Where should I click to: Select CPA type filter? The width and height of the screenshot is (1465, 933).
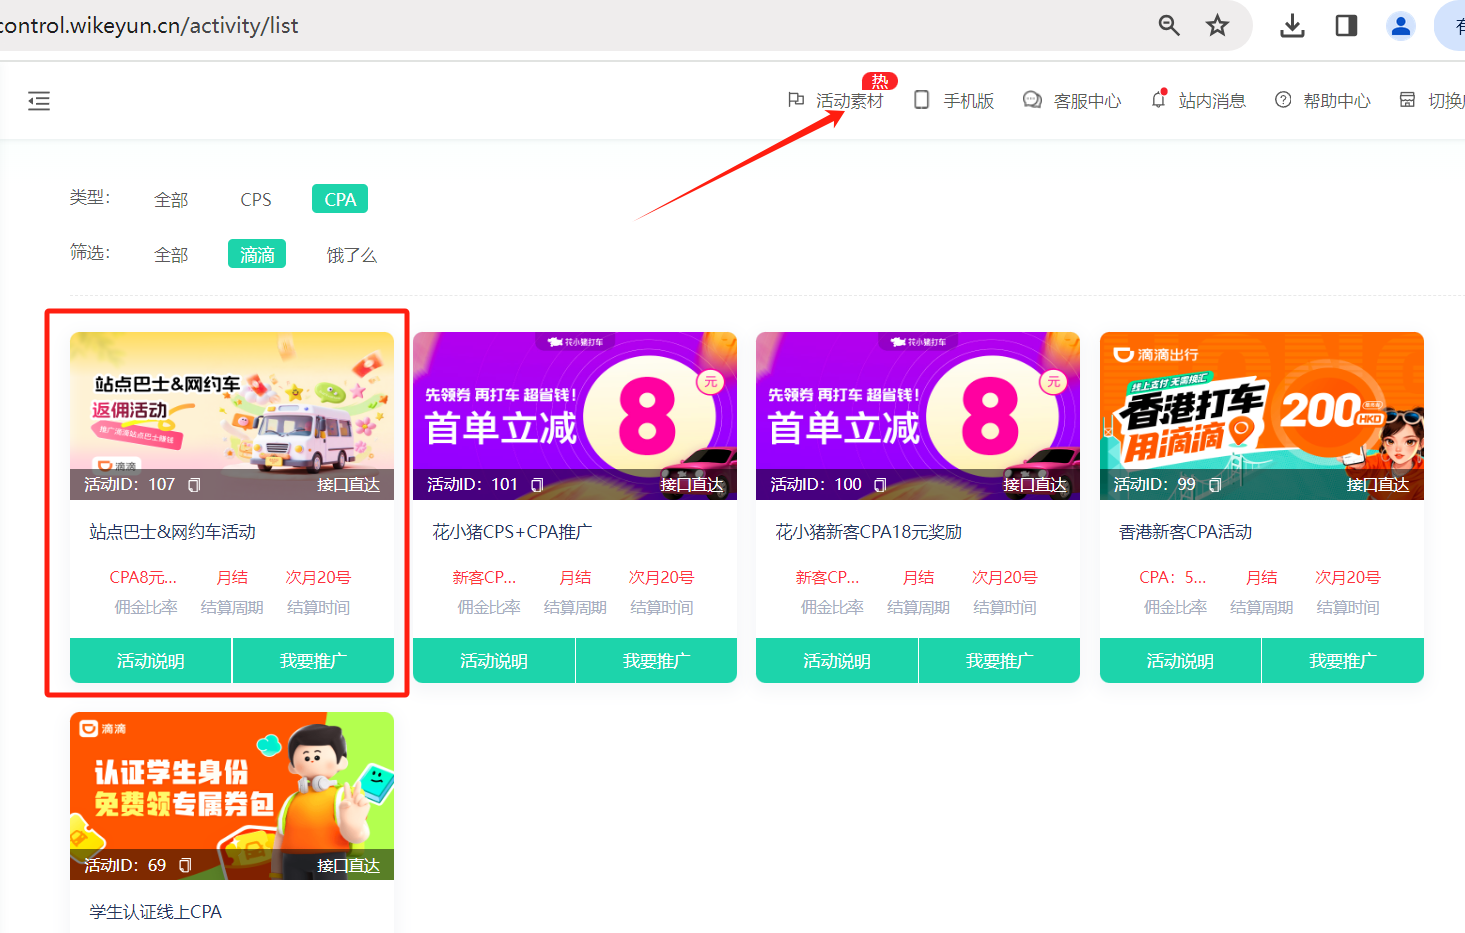(340, 199)
